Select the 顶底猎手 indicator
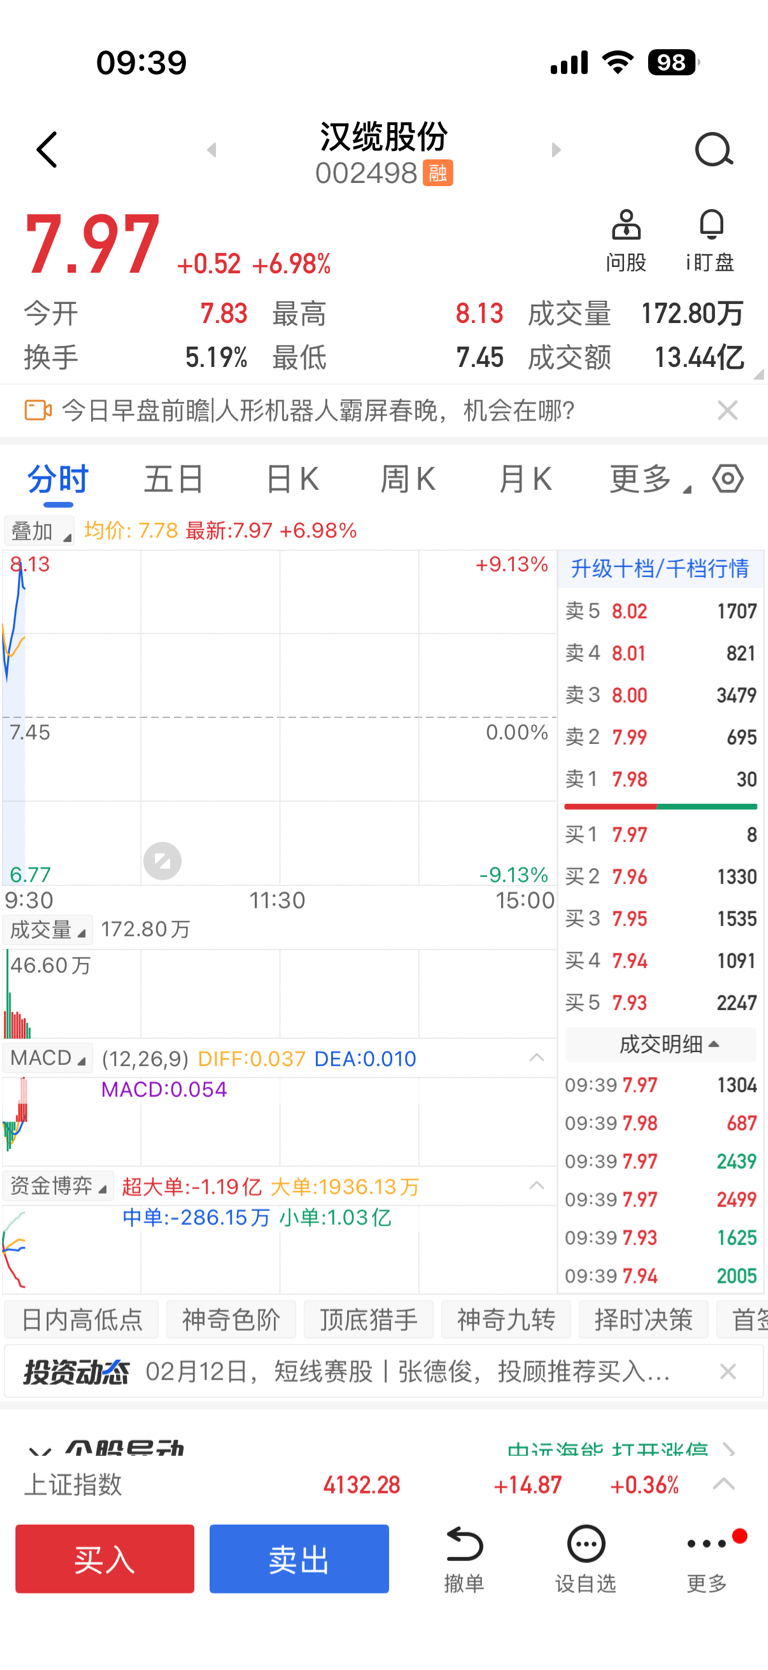The image size is (768, 1670). 368,1320
